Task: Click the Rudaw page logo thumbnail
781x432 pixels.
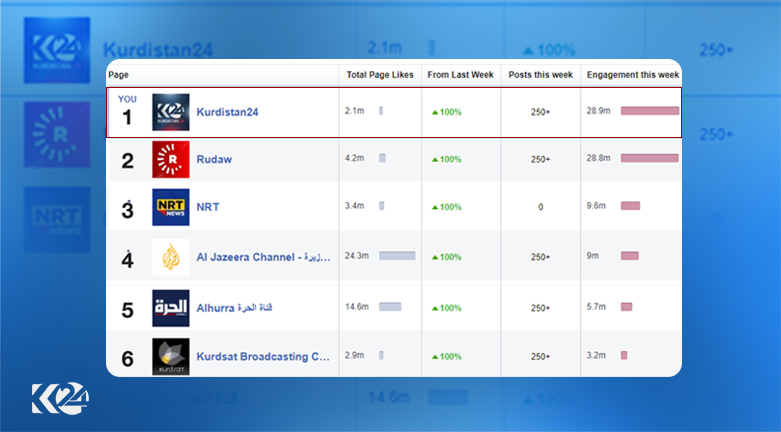Action: tap(170, 159)
